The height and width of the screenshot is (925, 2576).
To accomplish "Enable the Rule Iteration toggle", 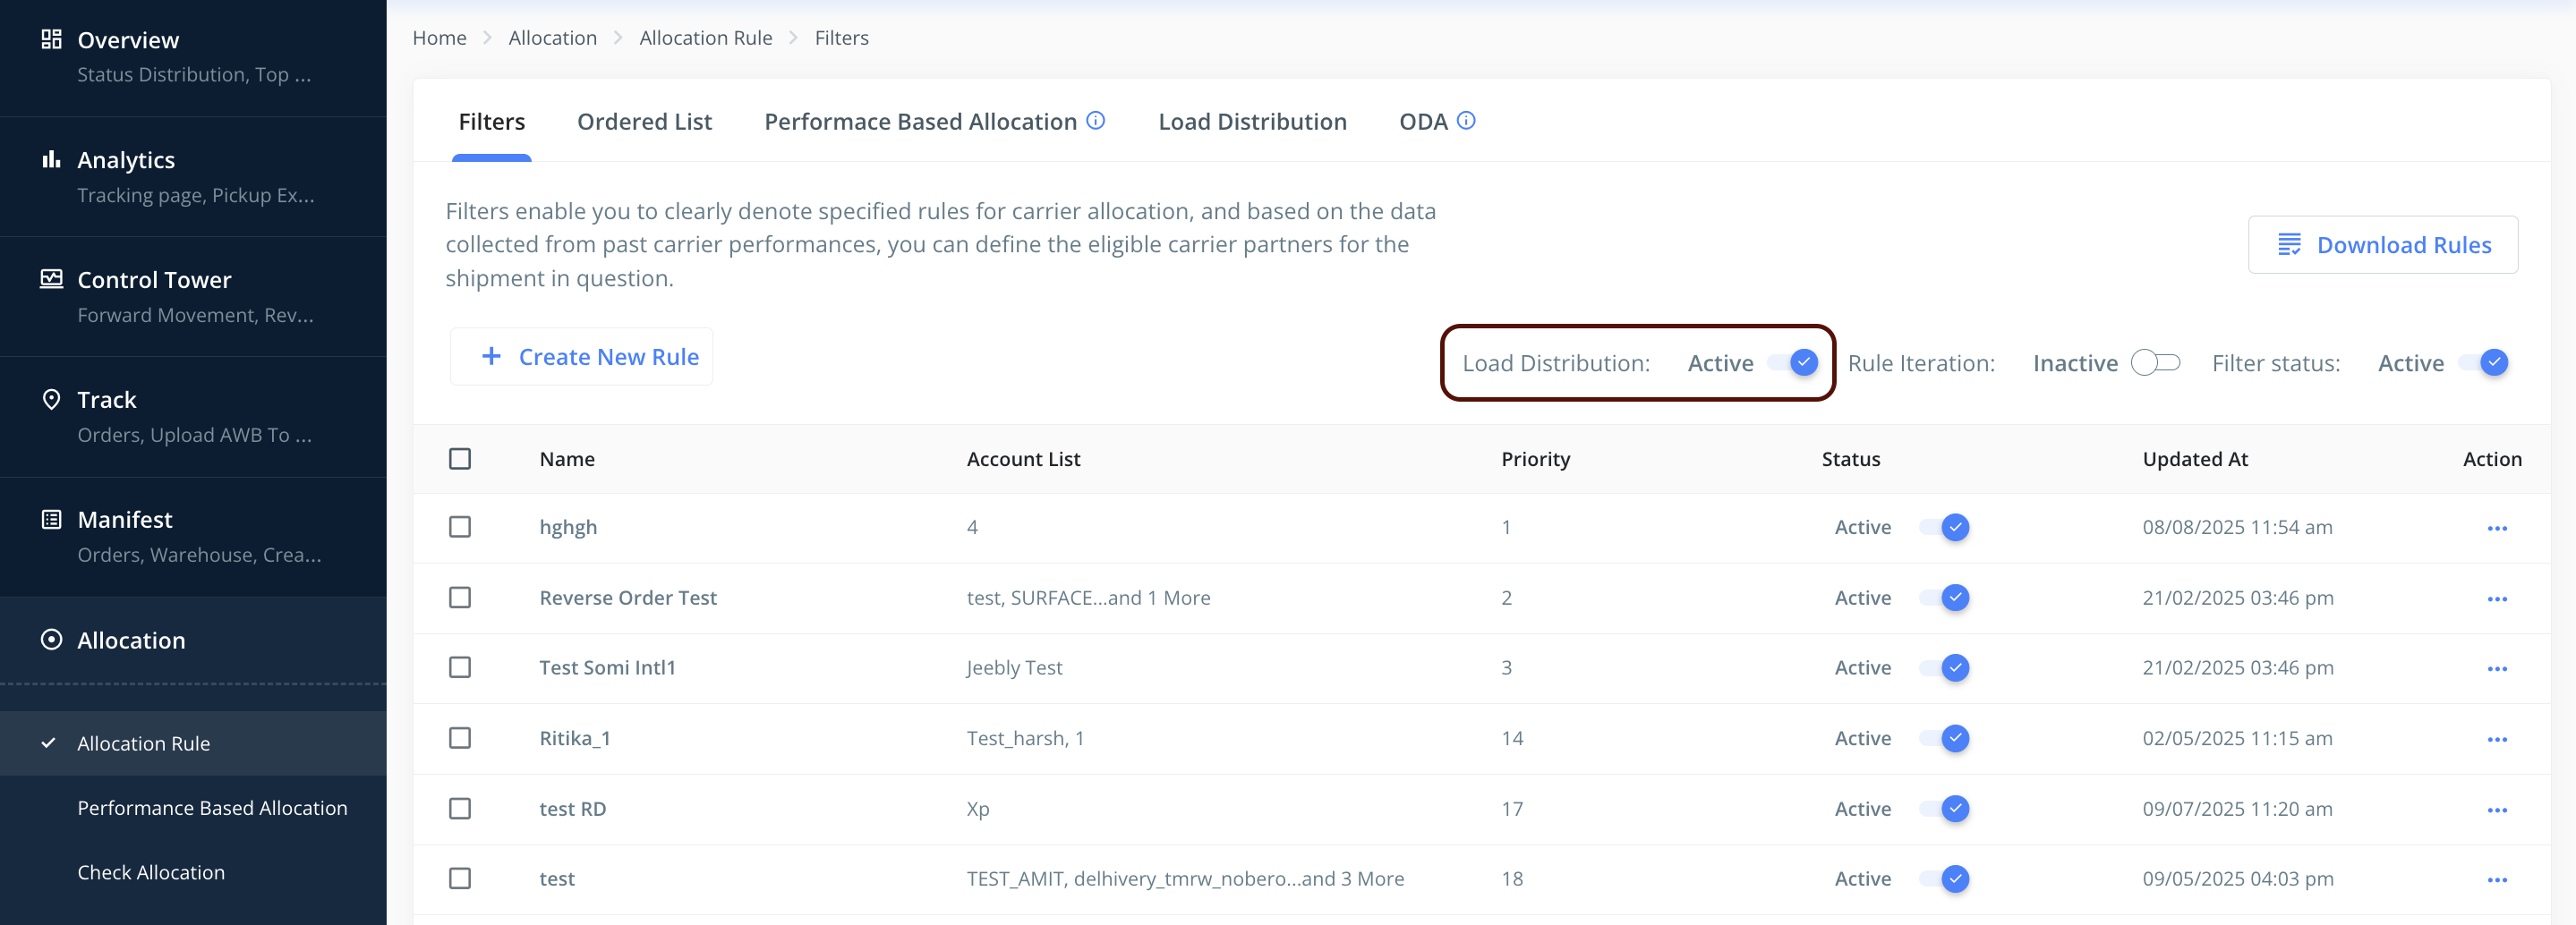I will coord(2155,363).
